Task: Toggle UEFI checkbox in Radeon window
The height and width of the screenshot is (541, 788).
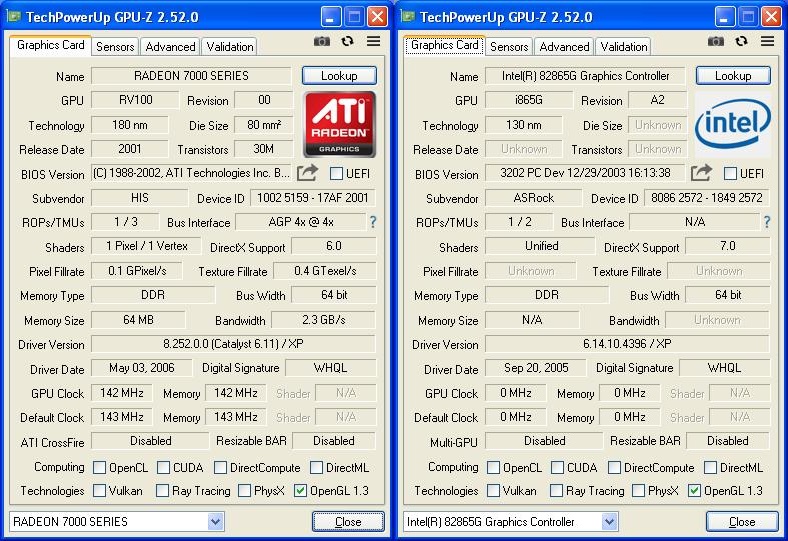Action: 336,174
